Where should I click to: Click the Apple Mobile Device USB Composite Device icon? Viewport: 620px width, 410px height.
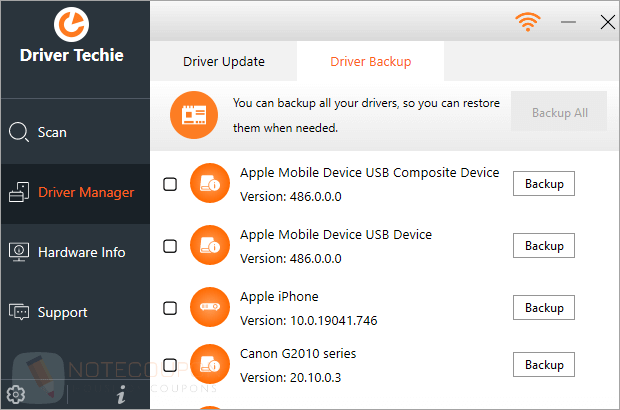point(210,183)
